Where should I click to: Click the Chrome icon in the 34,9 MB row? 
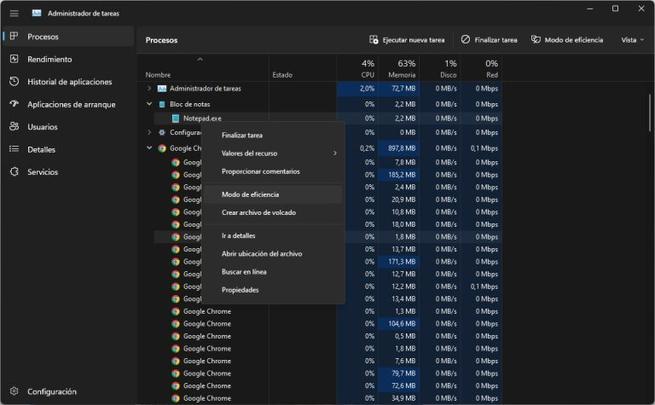[x=176, y=398]
